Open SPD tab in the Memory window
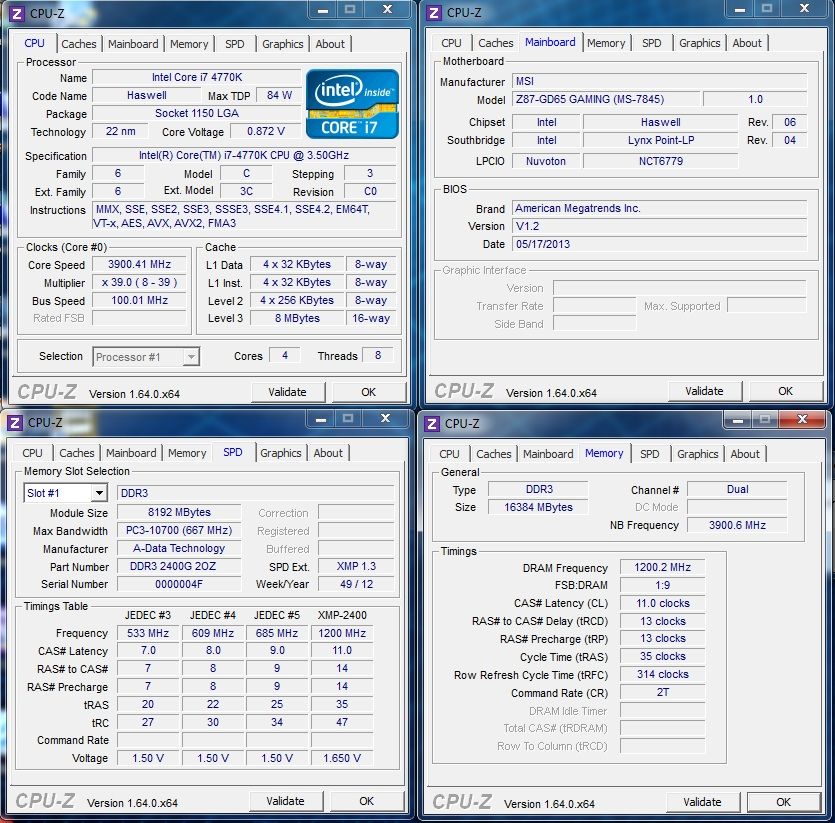The height and width of the screenshot is (823, 835). click(x=649, y=454)
